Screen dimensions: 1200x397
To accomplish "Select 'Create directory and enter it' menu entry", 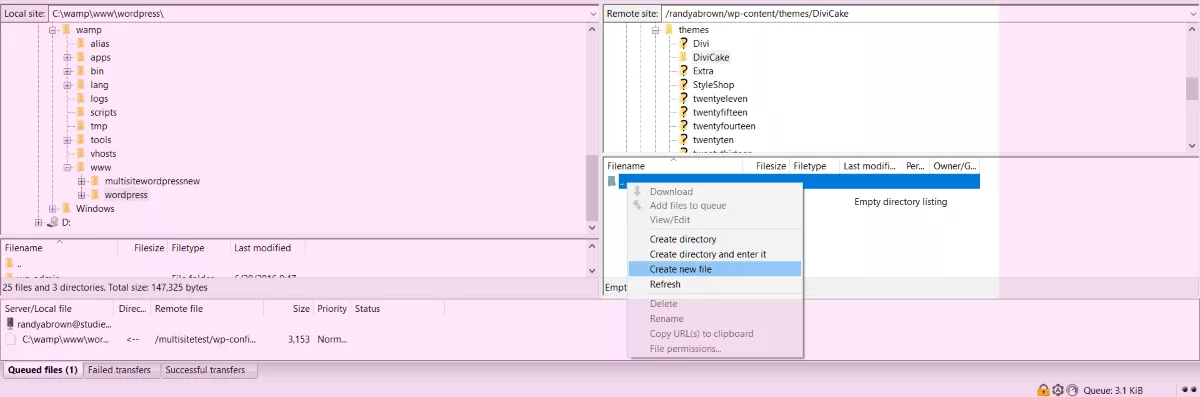I will click(714, 254).
